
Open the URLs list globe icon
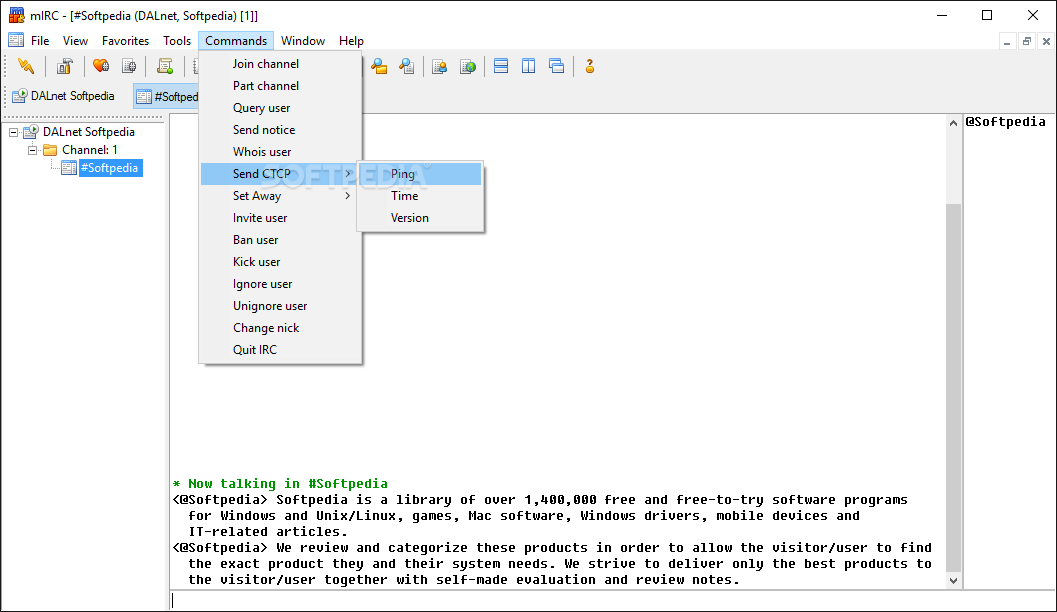pos(467,66)
